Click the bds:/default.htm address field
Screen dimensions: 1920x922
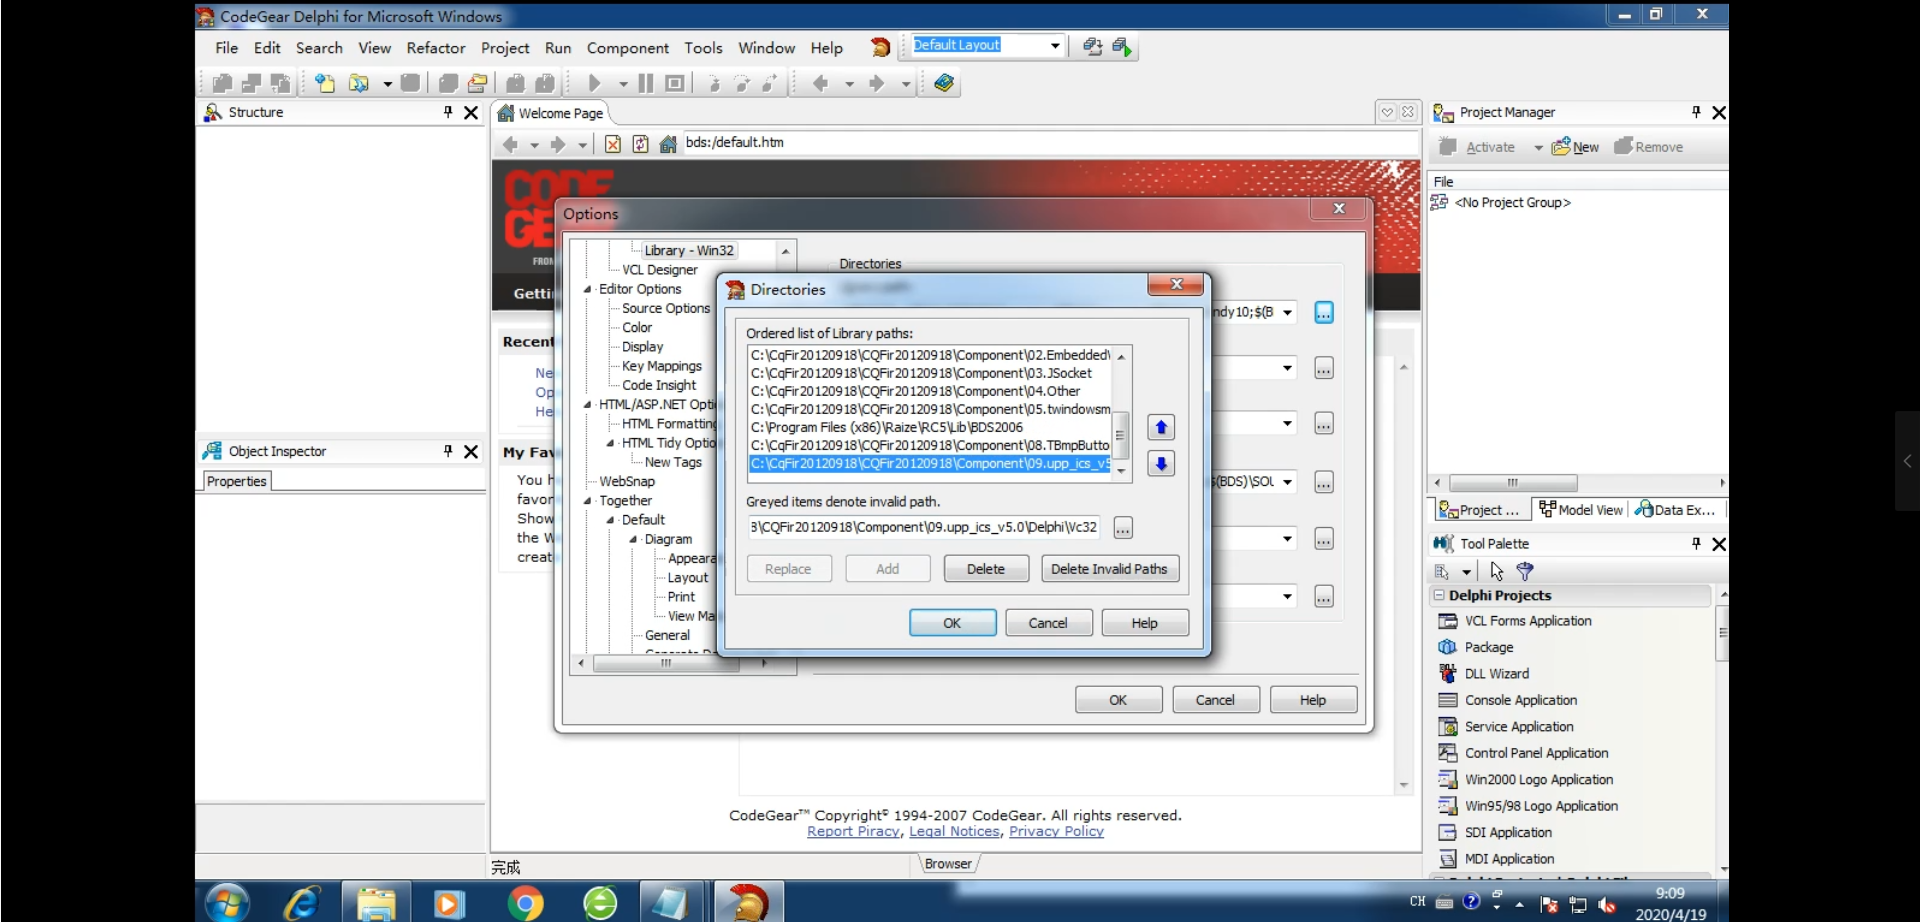click(x=1050, y=143)
